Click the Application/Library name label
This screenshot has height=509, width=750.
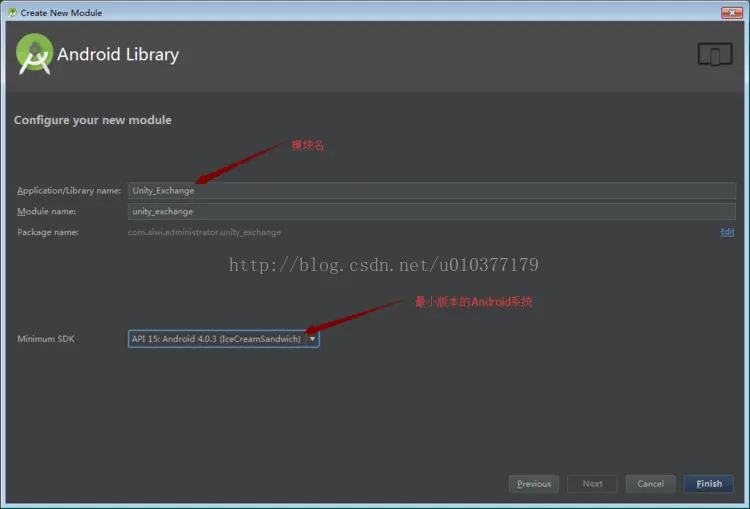(69, 190)
